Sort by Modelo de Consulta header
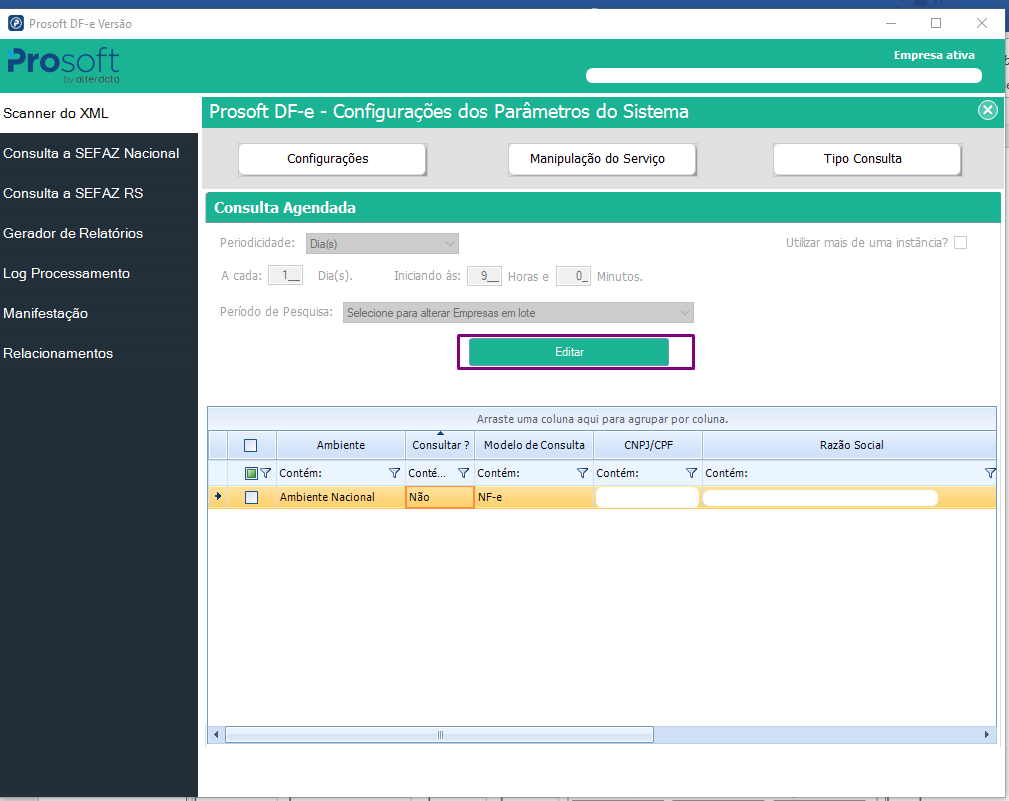 [x=534, y=445]
